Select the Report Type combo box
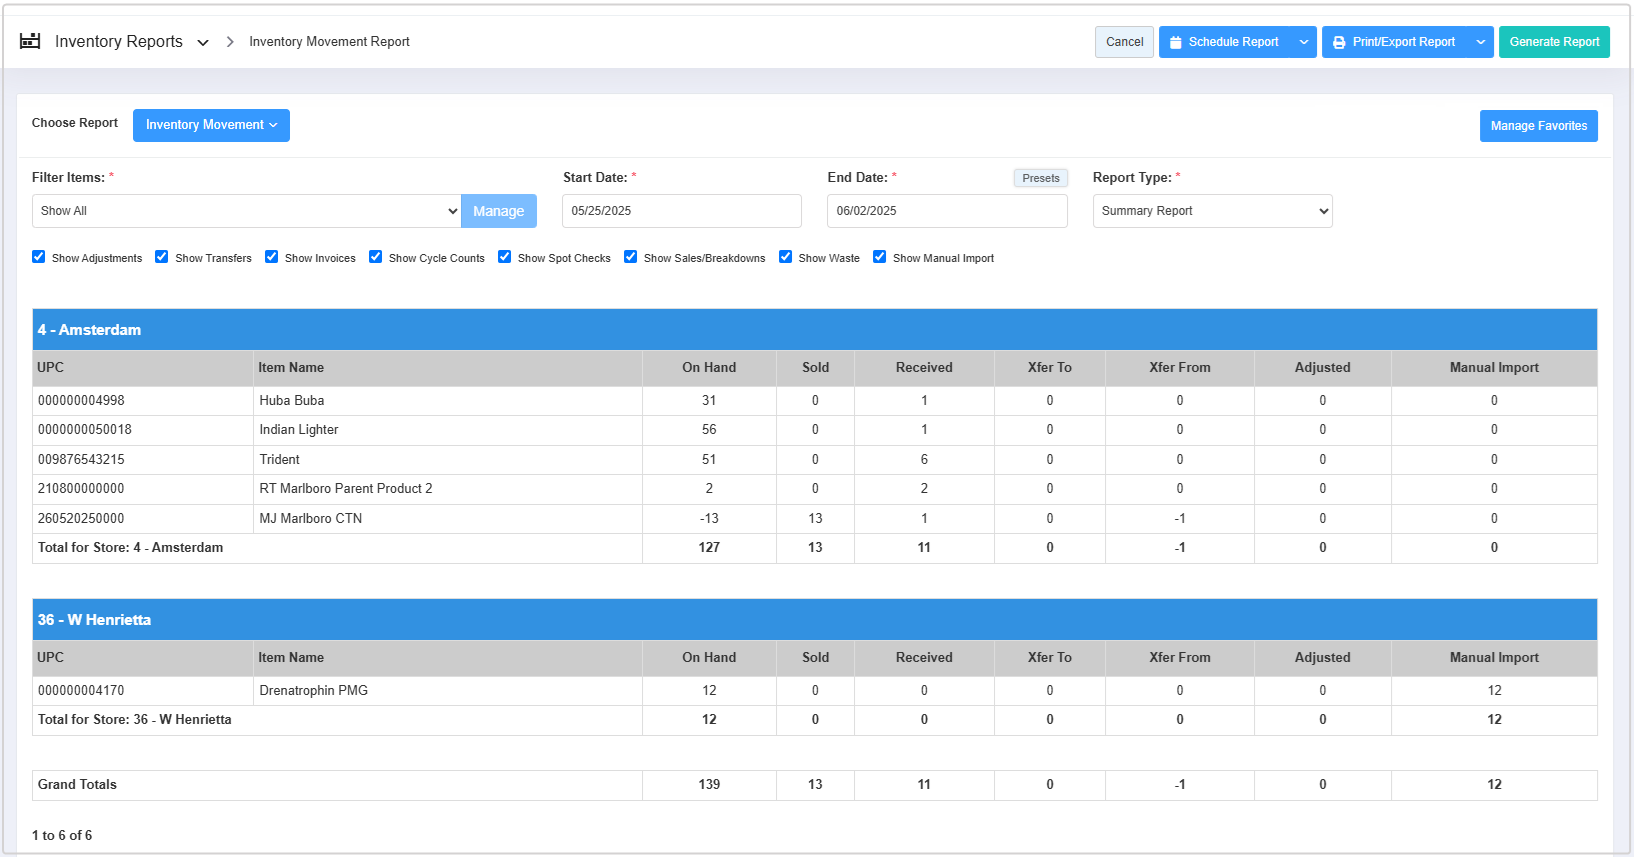The image size is (1643, 857). (x=1212, y=211)
